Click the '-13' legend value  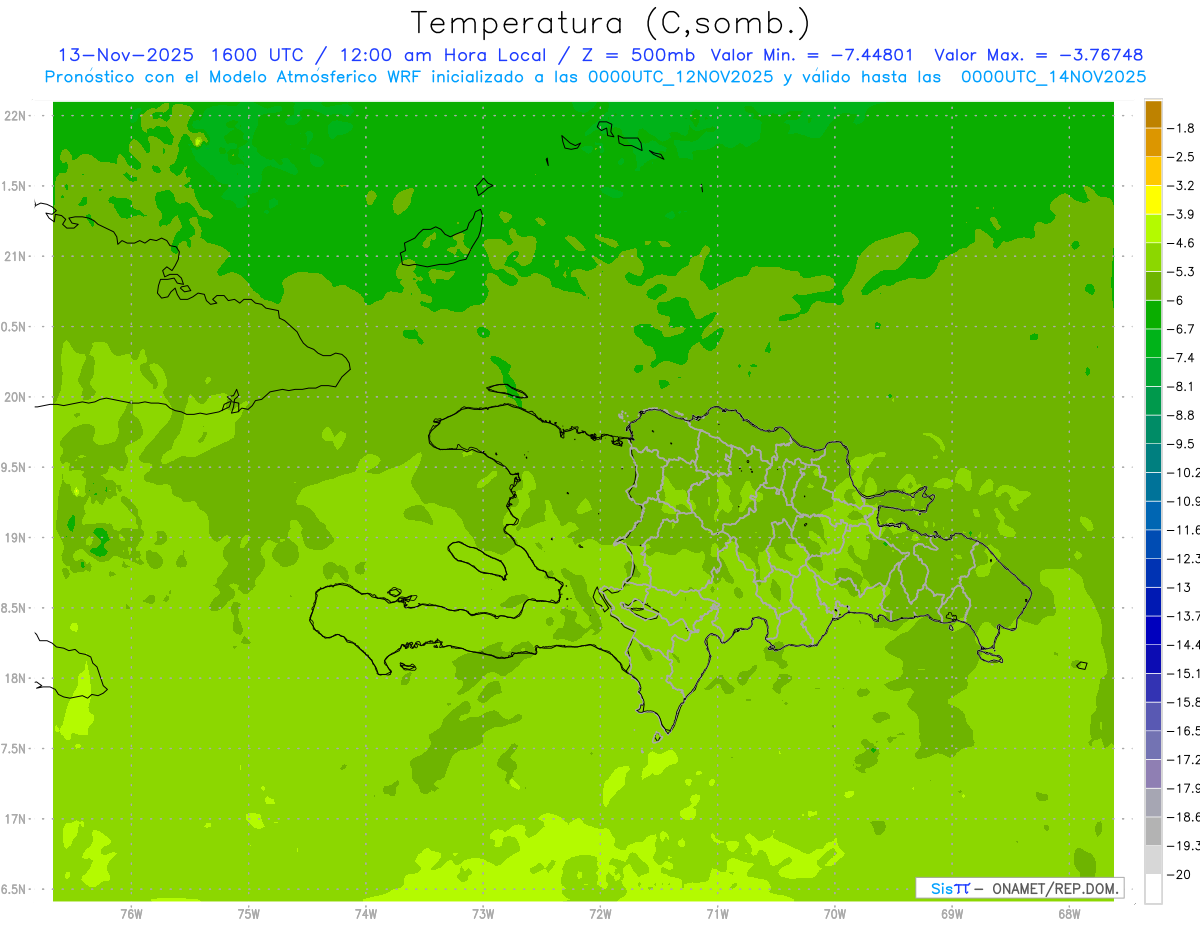pyautogui.click(x=1178, y=587)
